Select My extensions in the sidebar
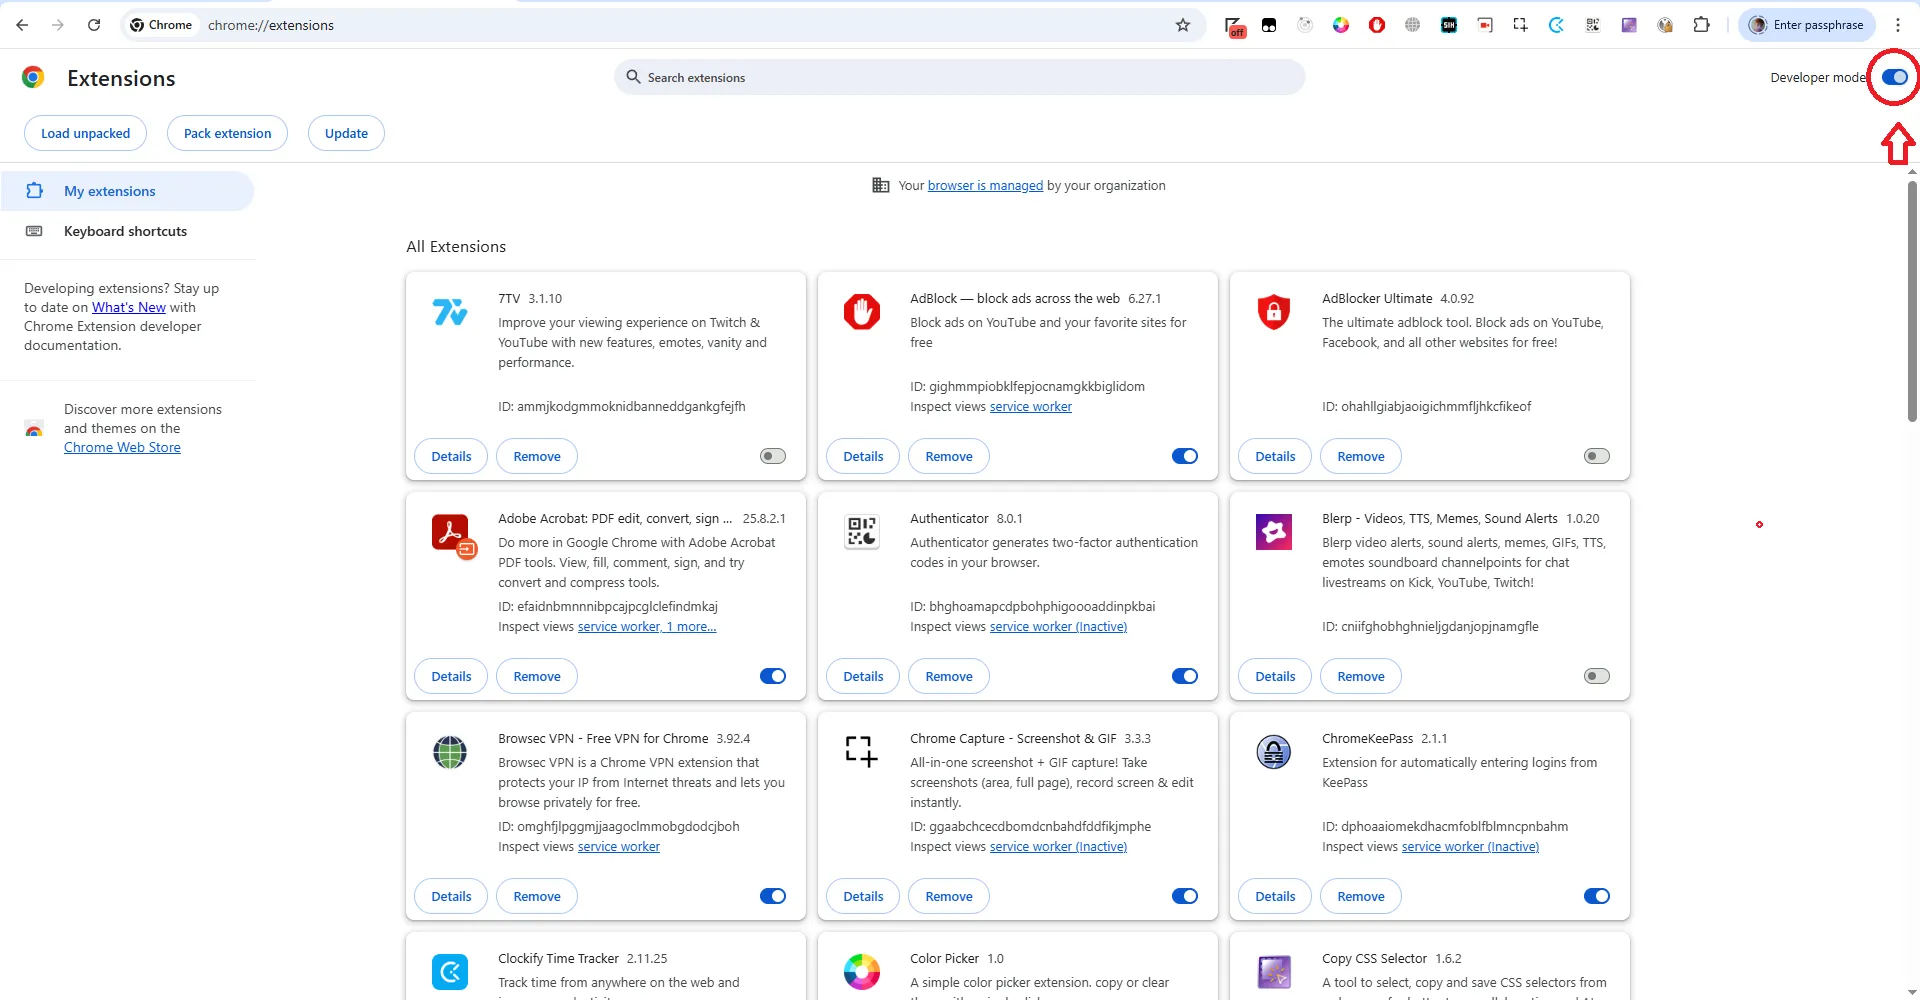This screenshot has height=1000, width=1920. click(110, 191)
